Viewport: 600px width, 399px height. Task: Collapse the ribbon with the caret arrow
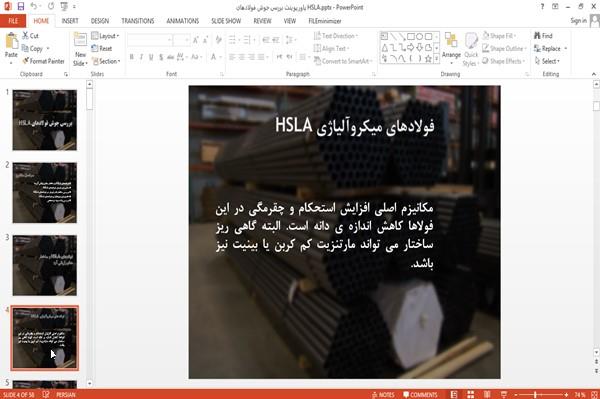(593, 74)
